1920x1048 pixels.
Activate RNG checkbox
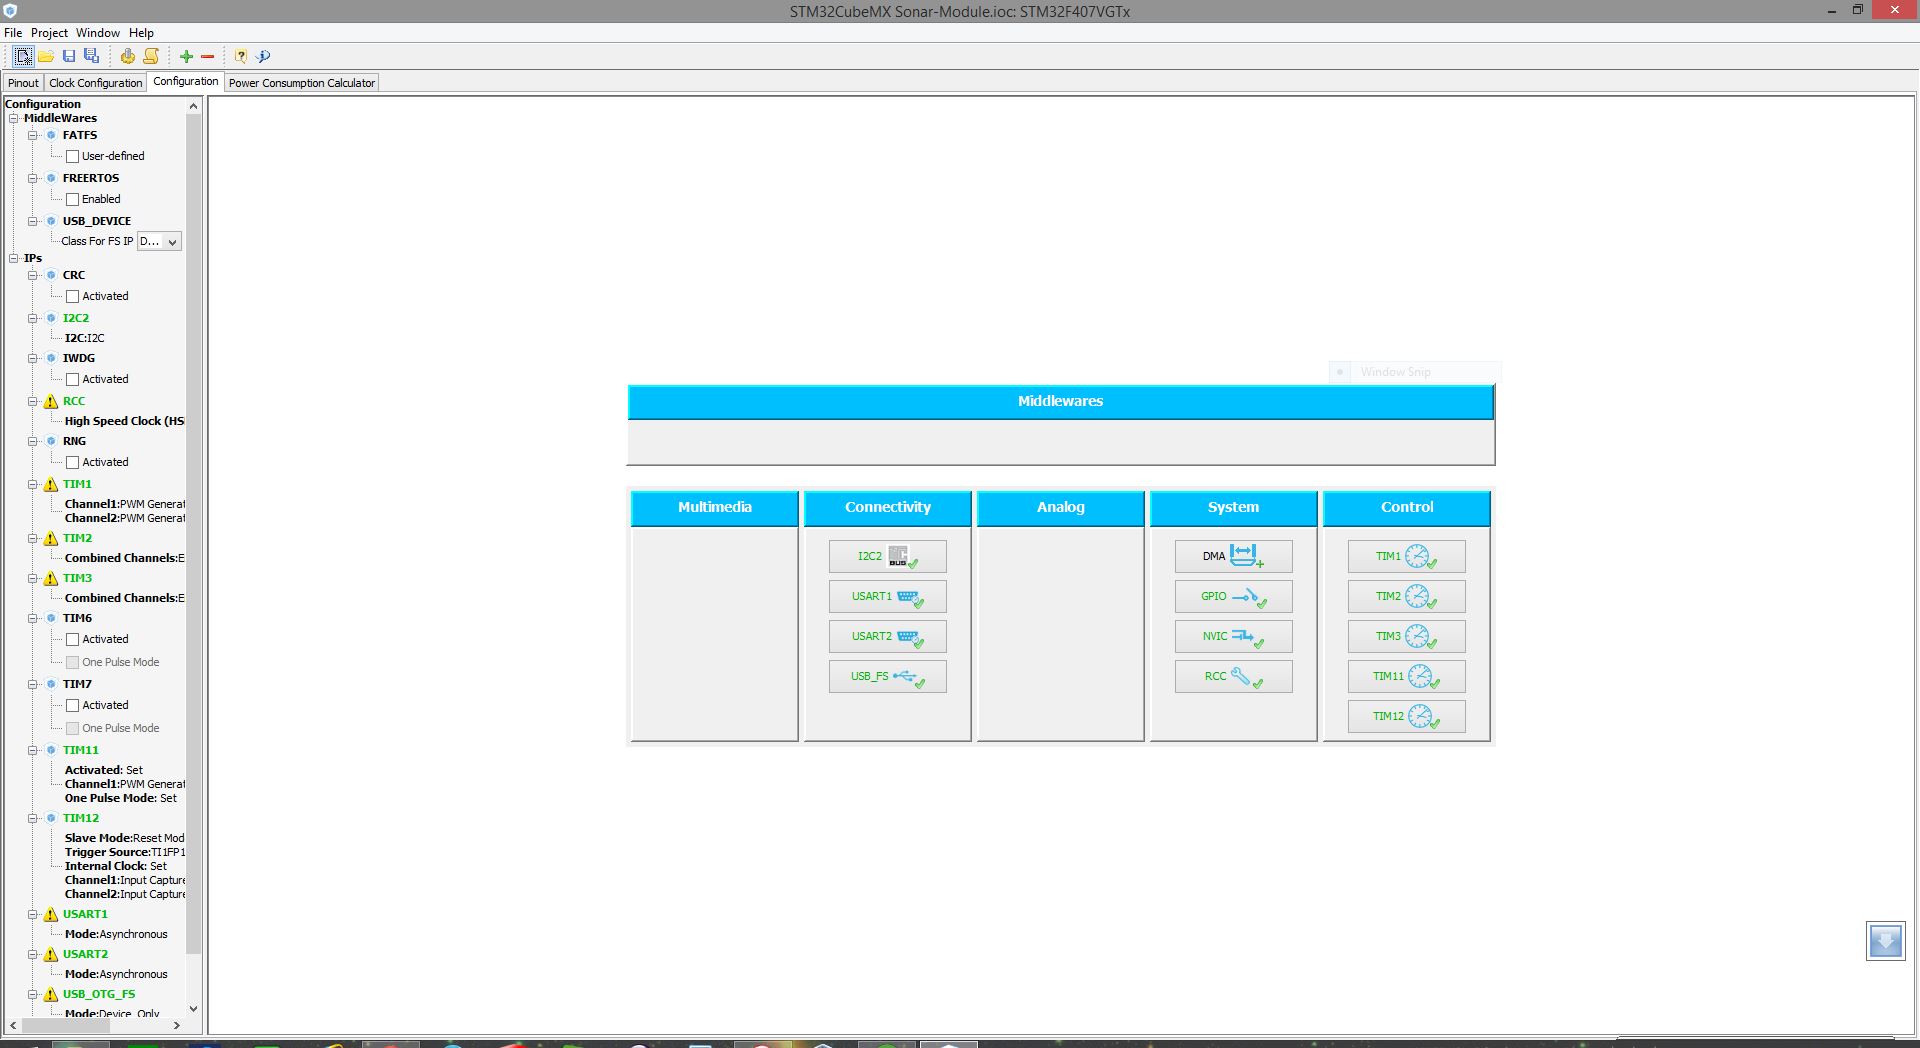point(72,462)
